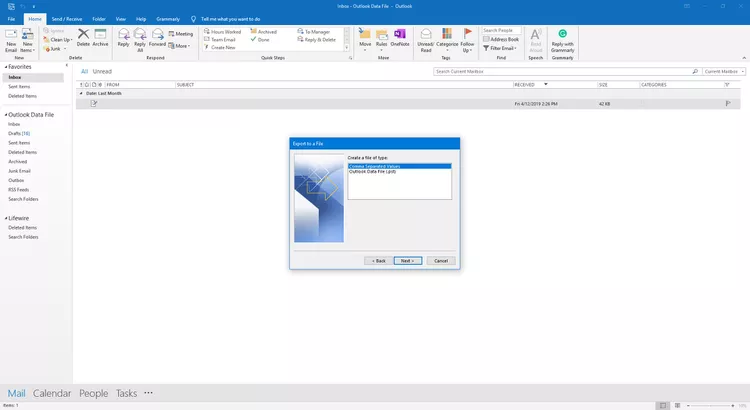This screenshot has width=750, height=410.
Task: Switch to Reading view in status bar
Action: coord(677,405)
